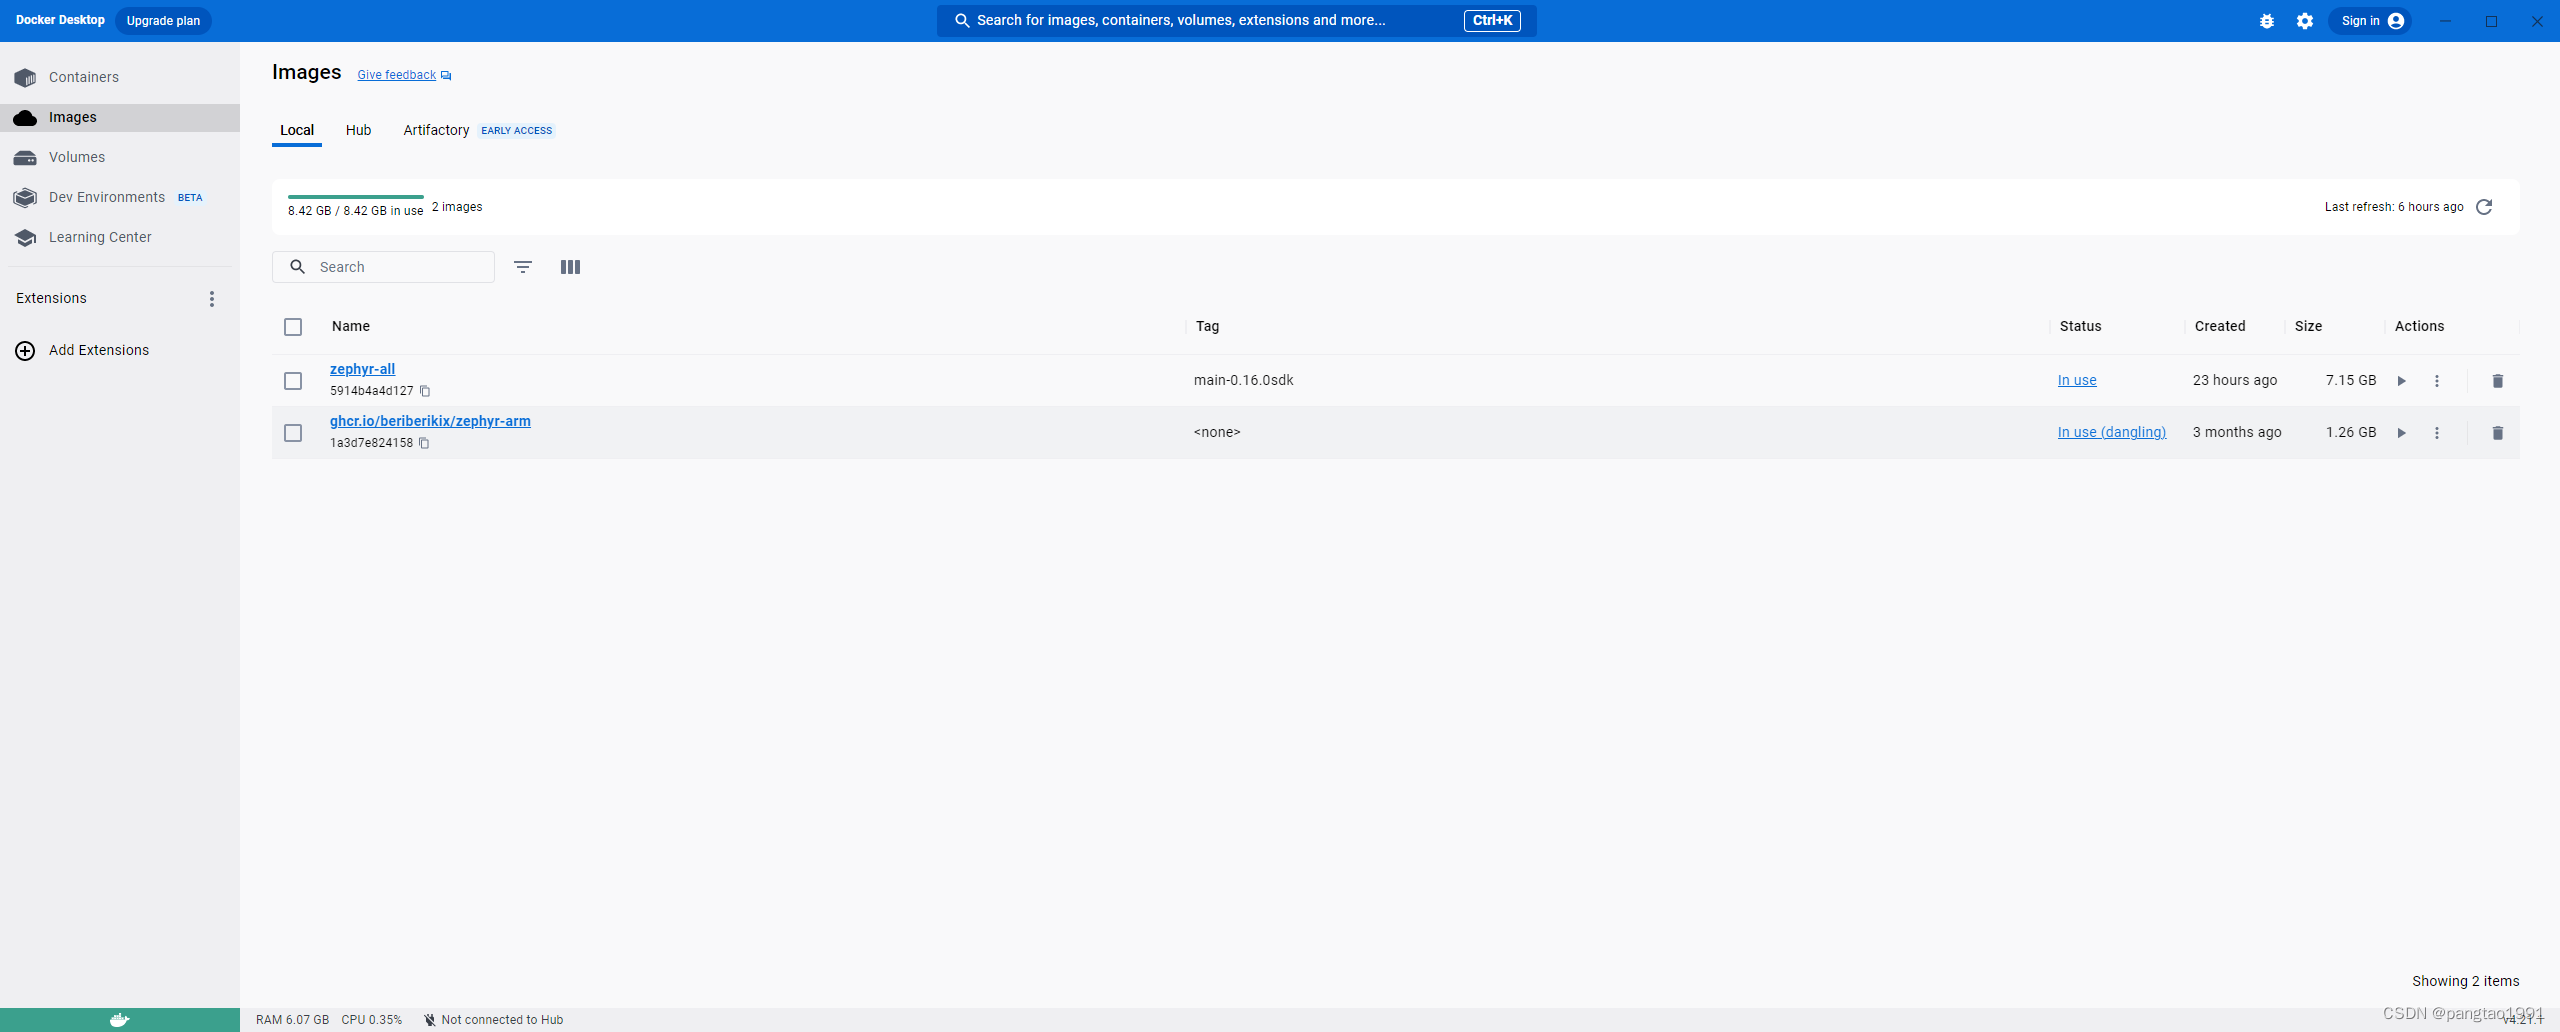Refresh the images list
The height and width of the screenshot is (1032, 2560).
point(2486,207)
